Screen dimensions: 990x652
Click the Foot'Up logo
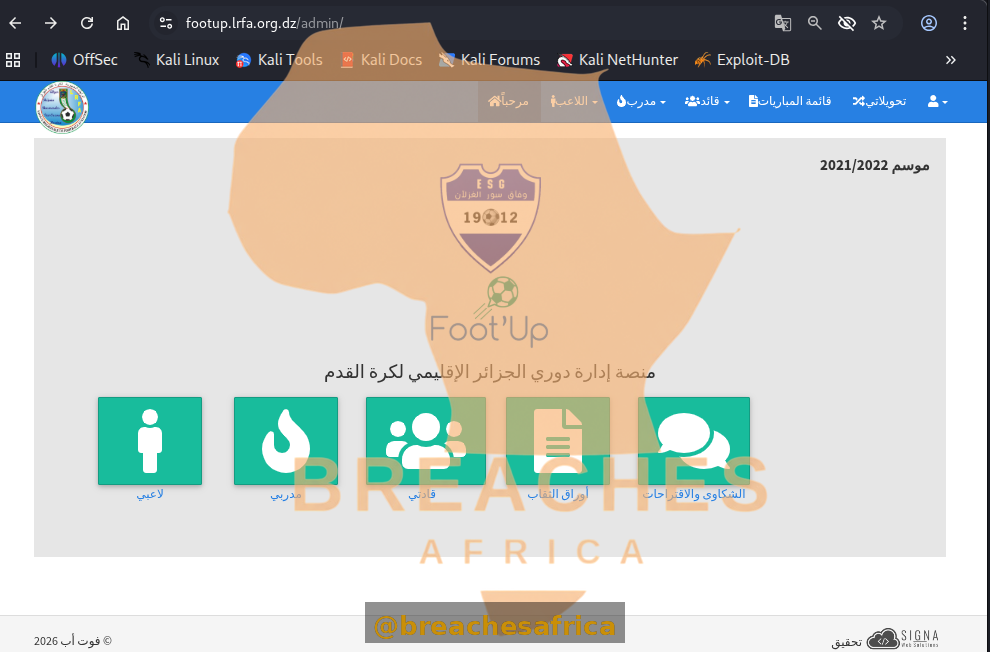coord(489,312)
